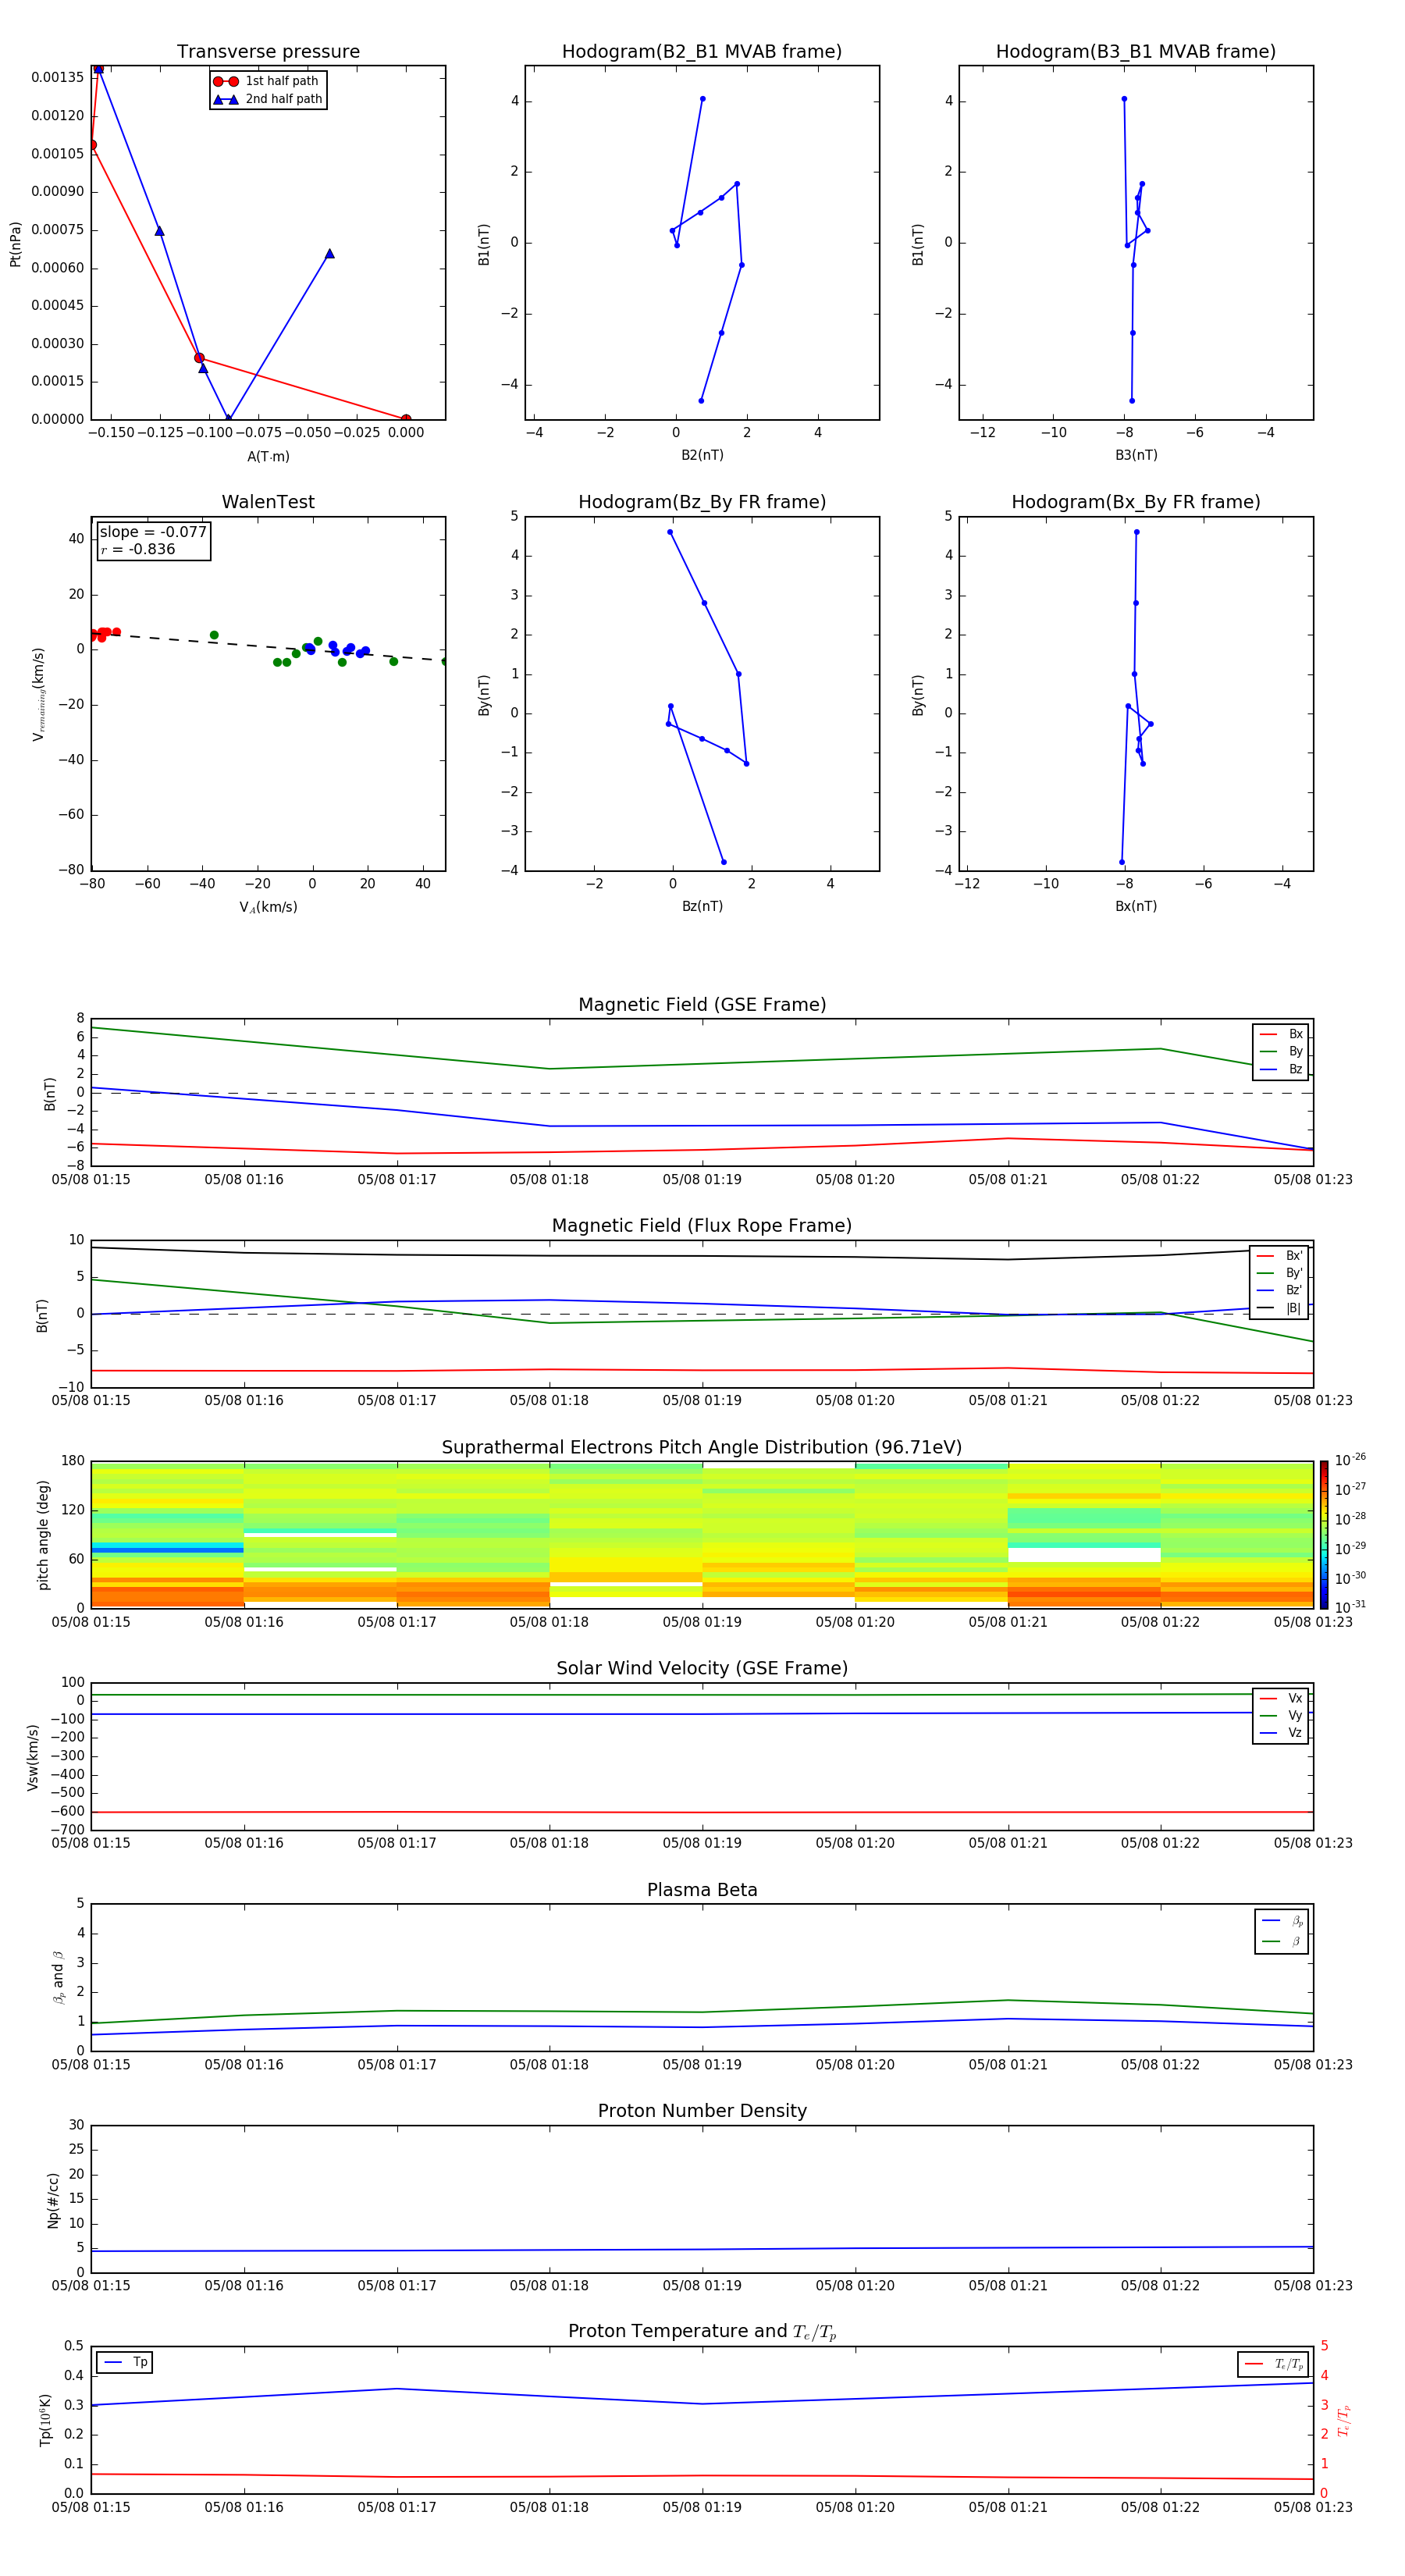
Task: Click the 'pitch angle (deg)' y-axis label
Action: pyautogui.click(x=43, y=1535)
